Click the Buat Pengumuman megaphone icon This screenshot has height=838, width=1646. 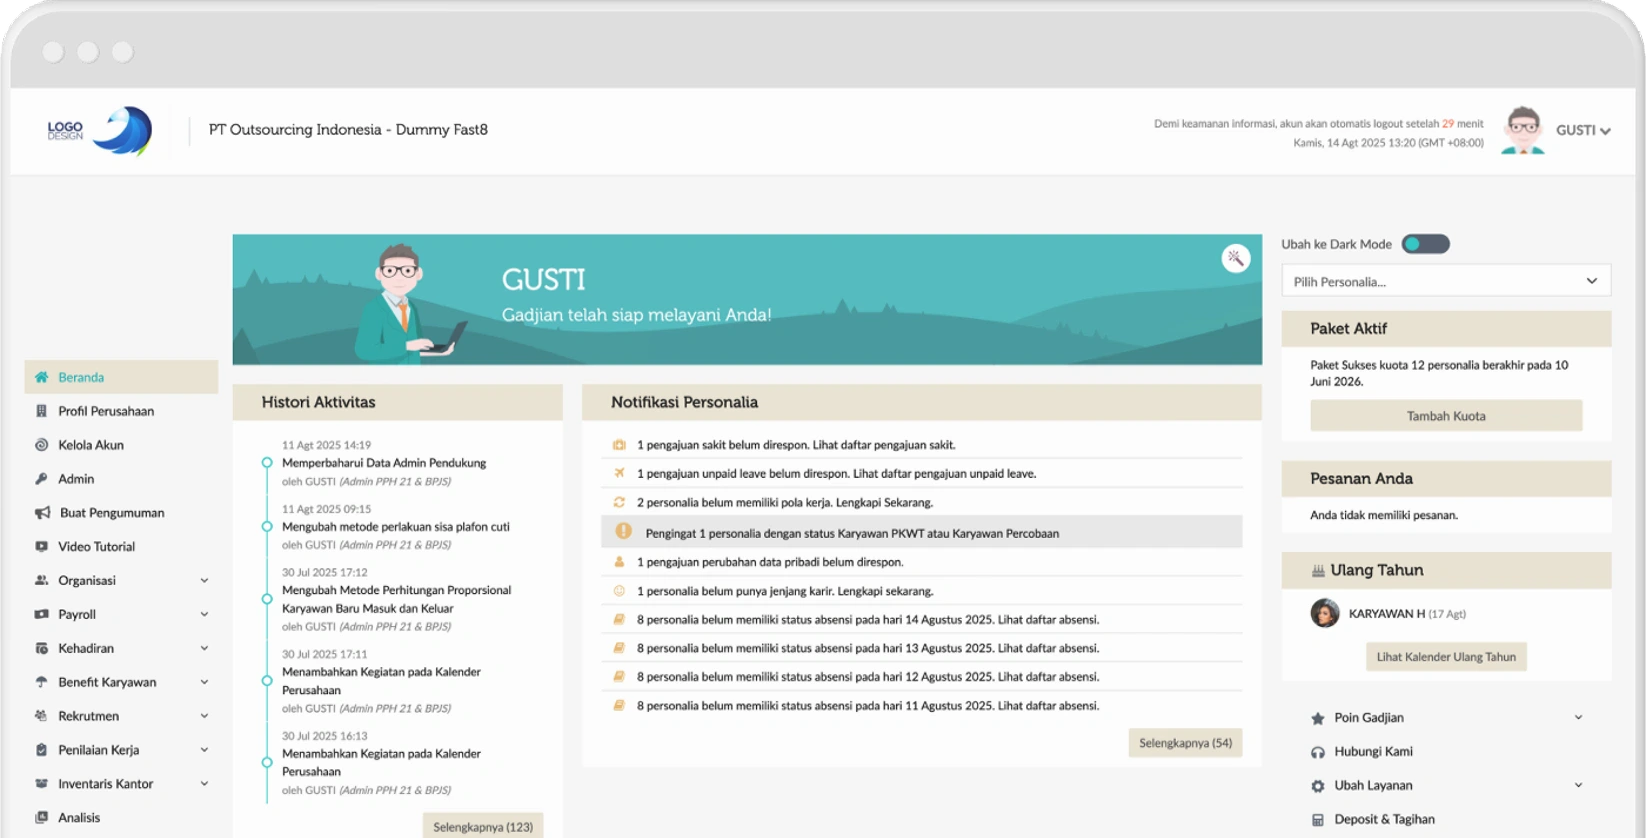coord(42,513)
